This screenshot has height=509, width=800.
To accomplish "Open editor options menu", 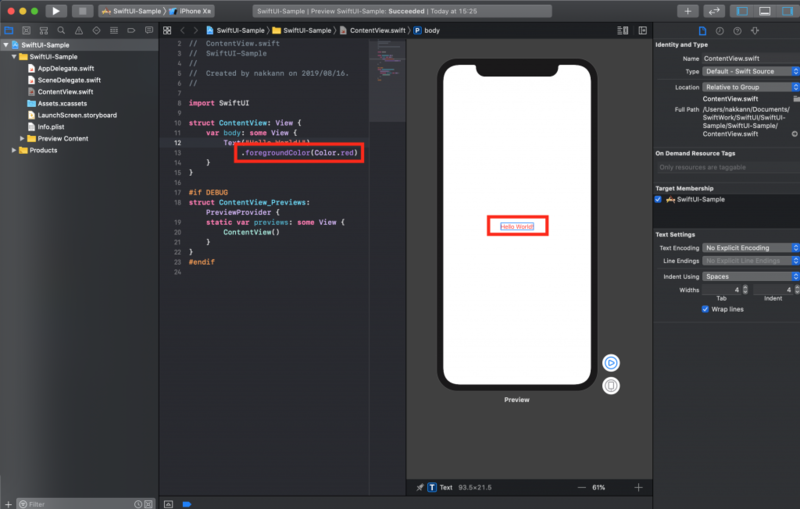I will [622, 31].
